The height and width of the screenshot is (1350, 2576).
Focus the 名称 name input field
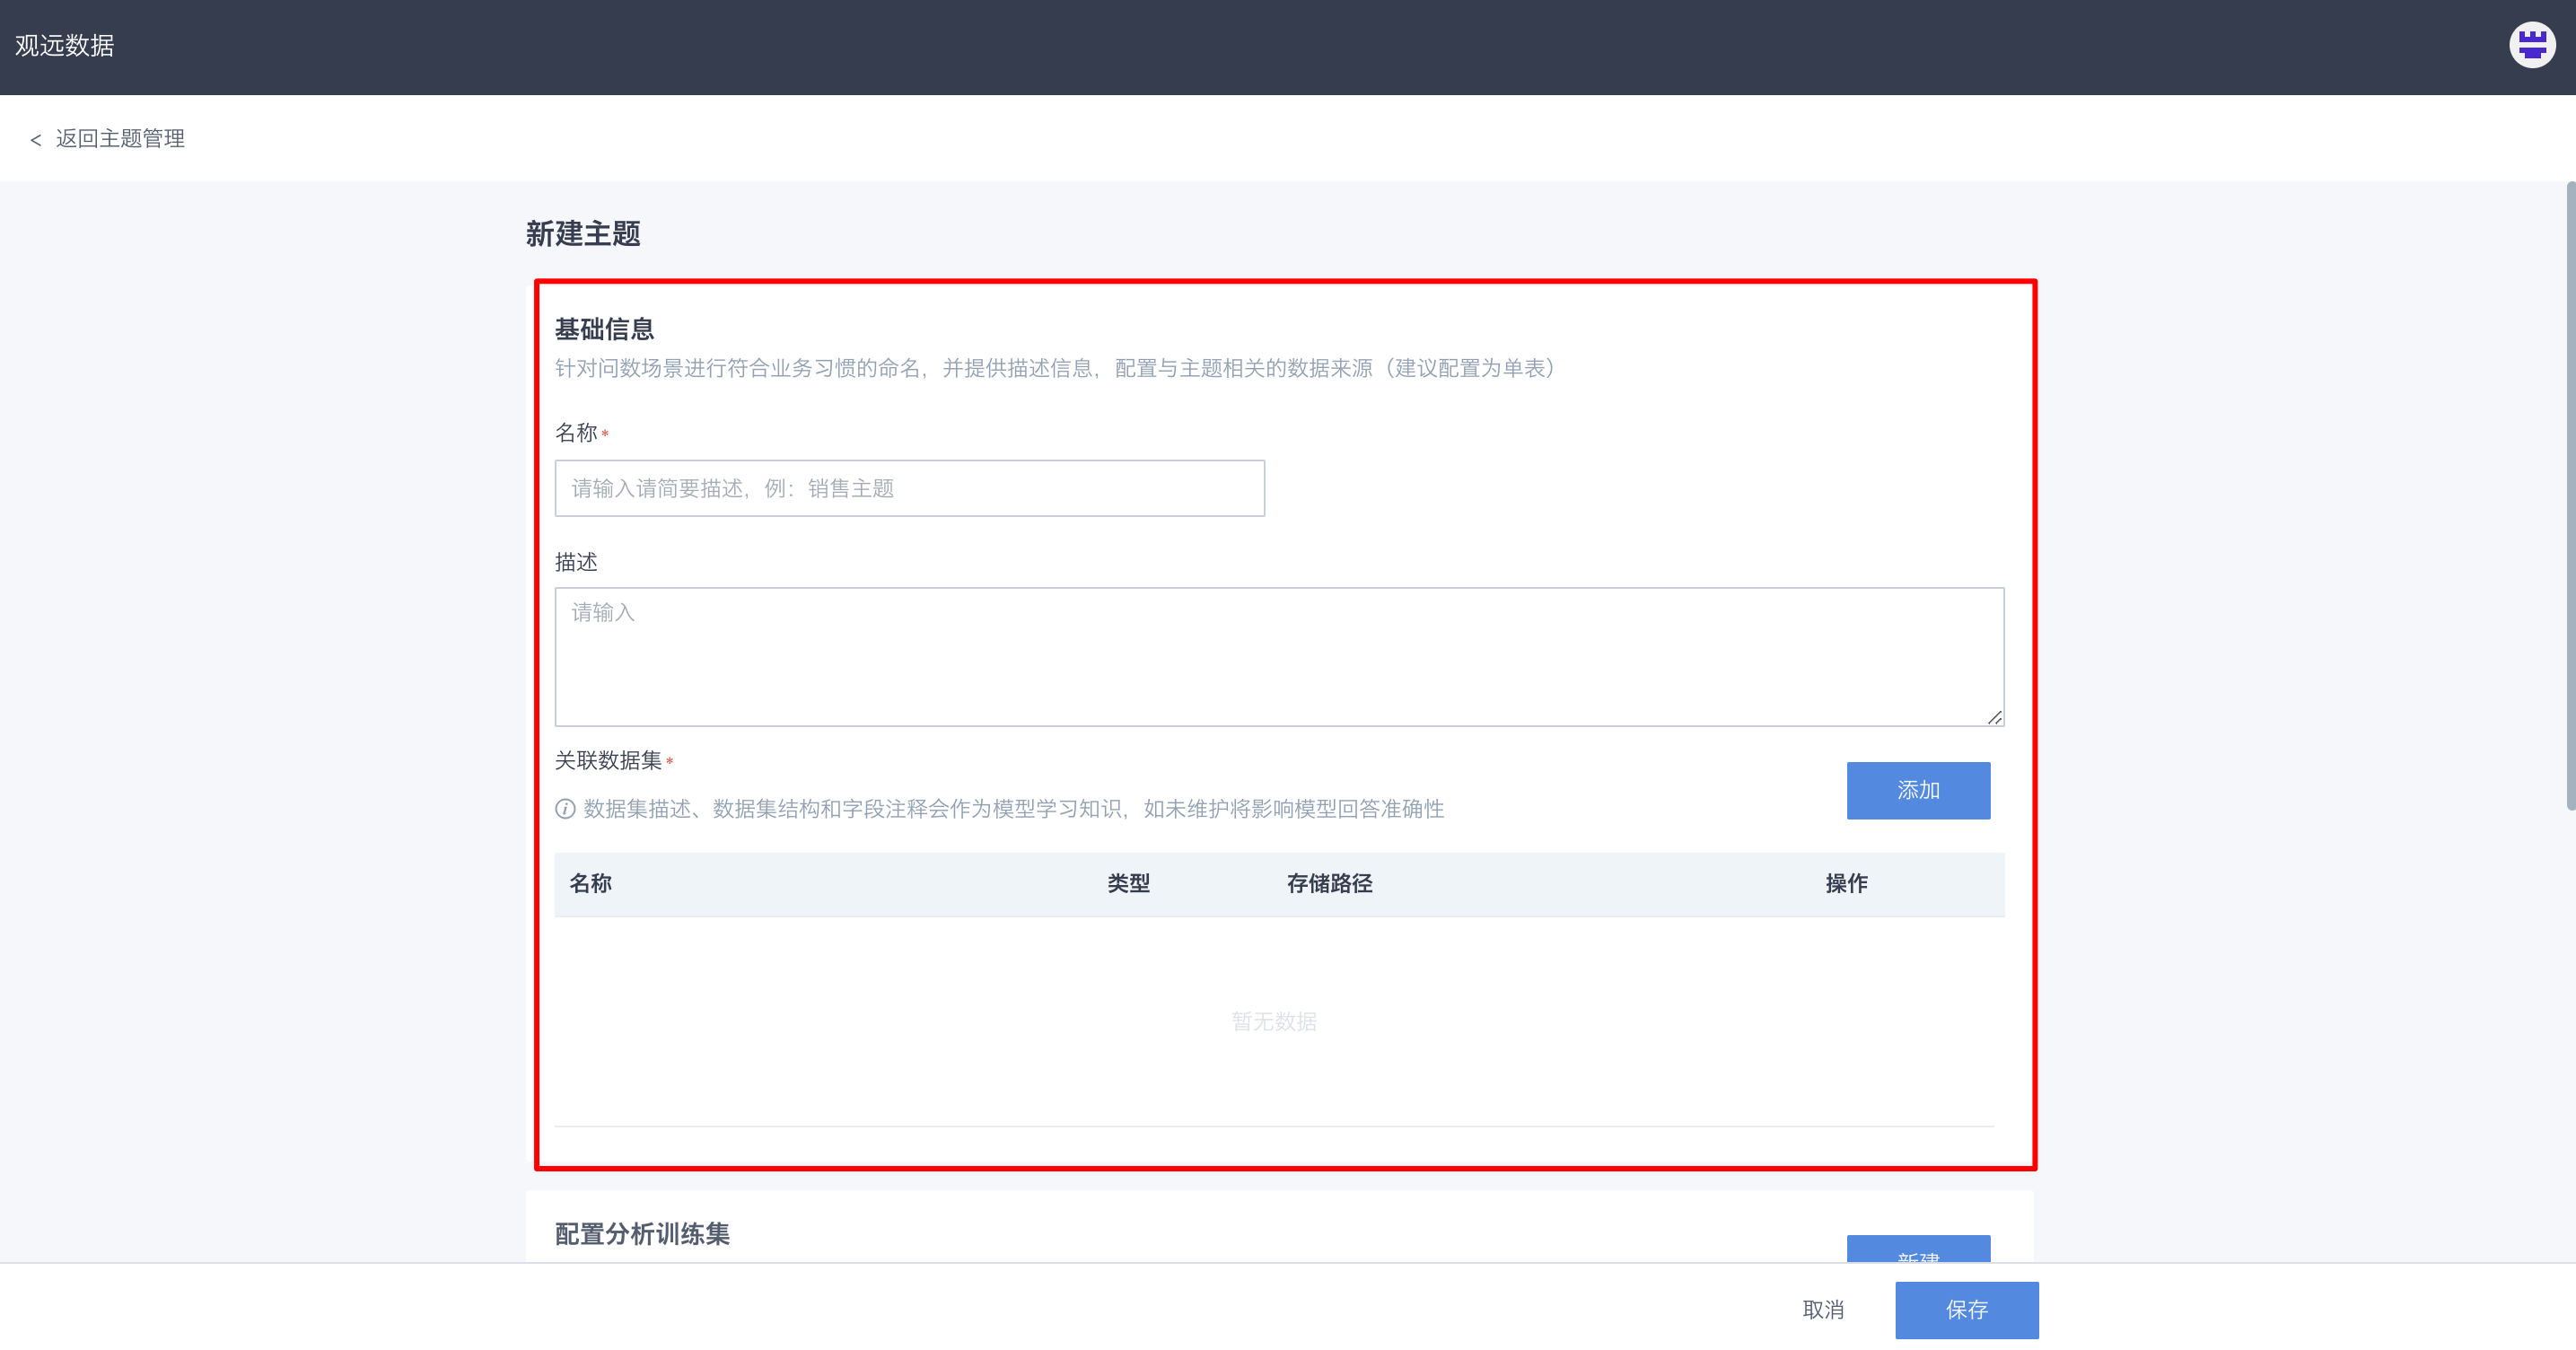(909, 488)
